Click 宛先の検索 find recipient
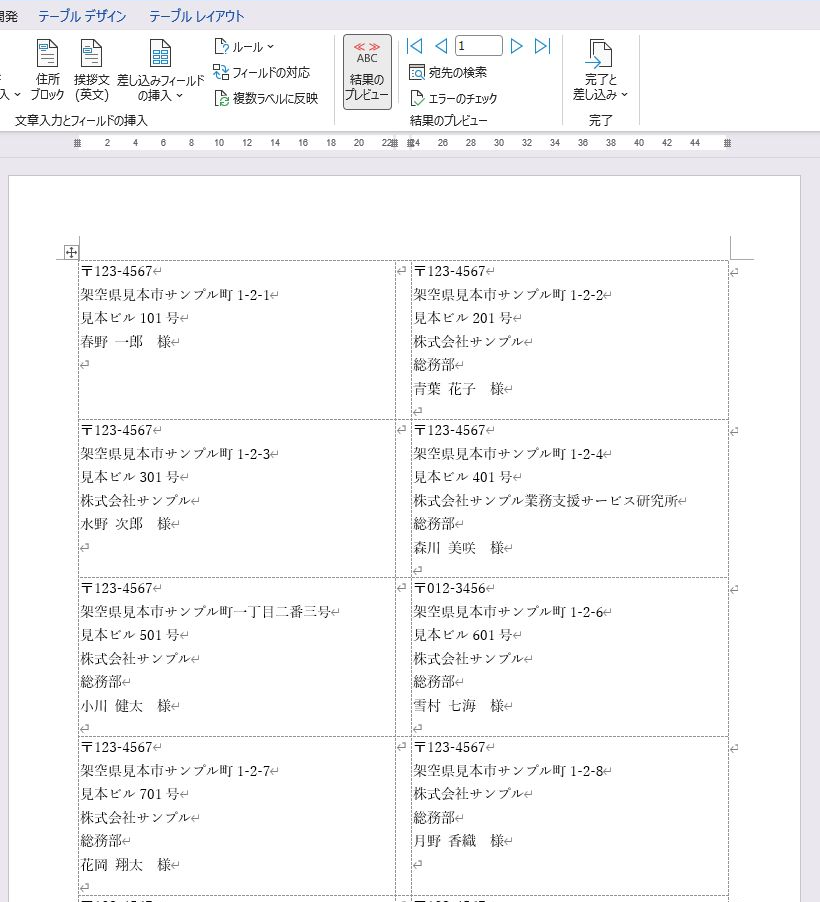 [448, 72]
